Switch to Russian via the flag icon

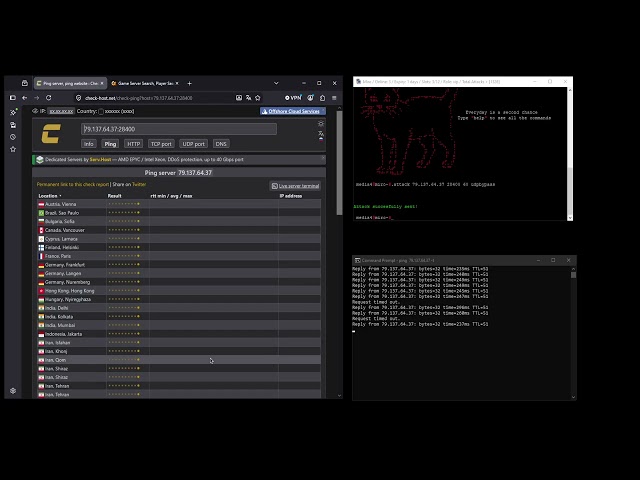tap(321, 139)
